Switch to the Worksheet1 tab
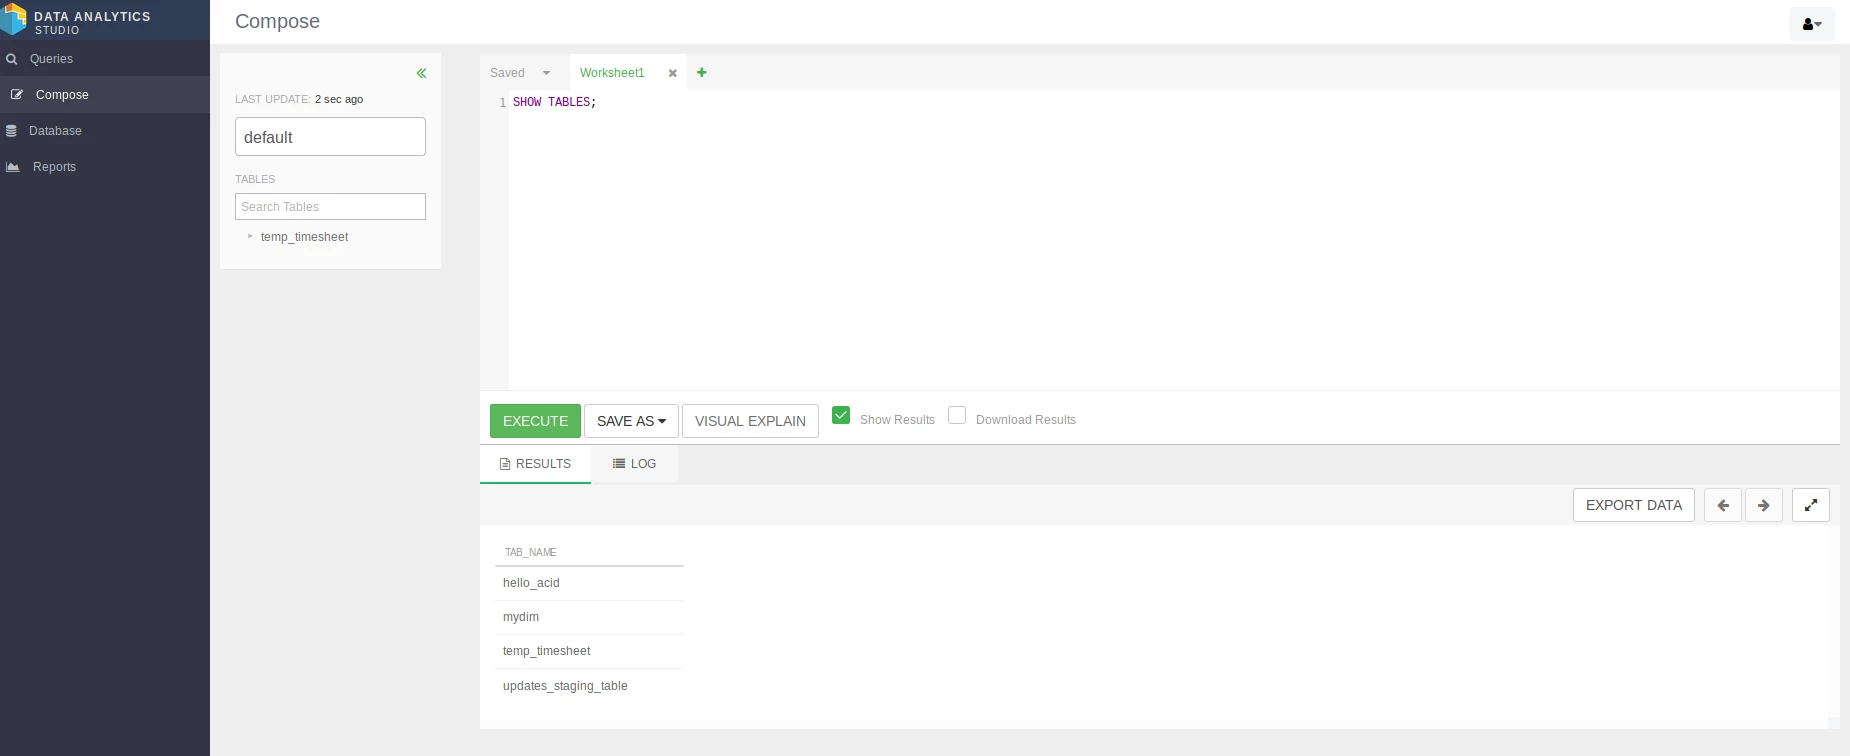 pos(612,73)
